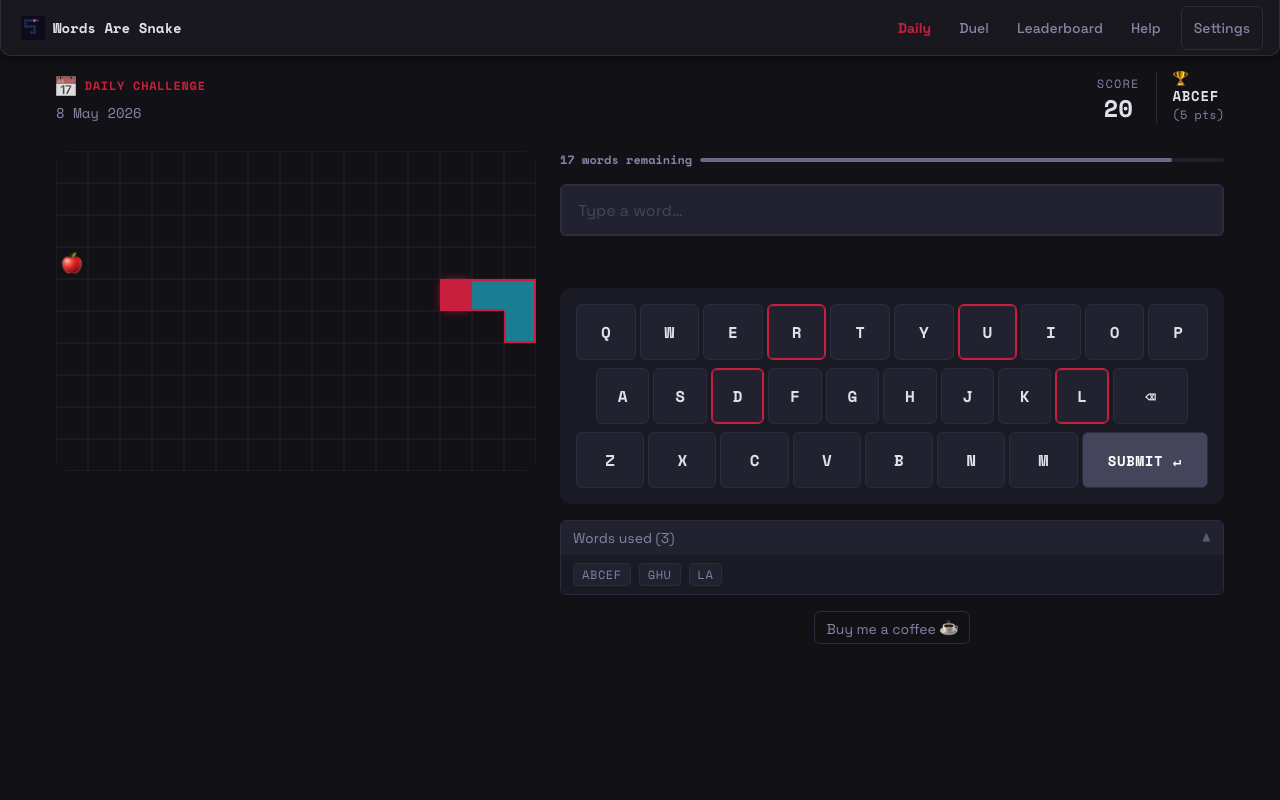
Task: Open the Duel tab
Action: 974,28
